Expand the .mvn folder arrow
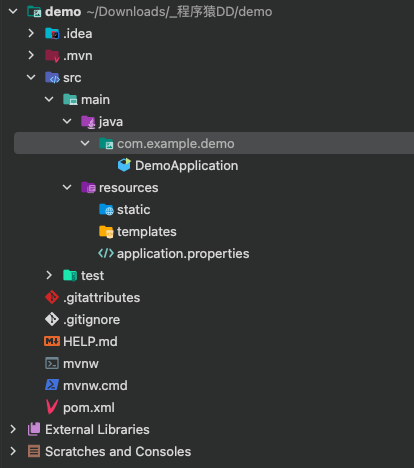414x468 pixels. (31, 55)
